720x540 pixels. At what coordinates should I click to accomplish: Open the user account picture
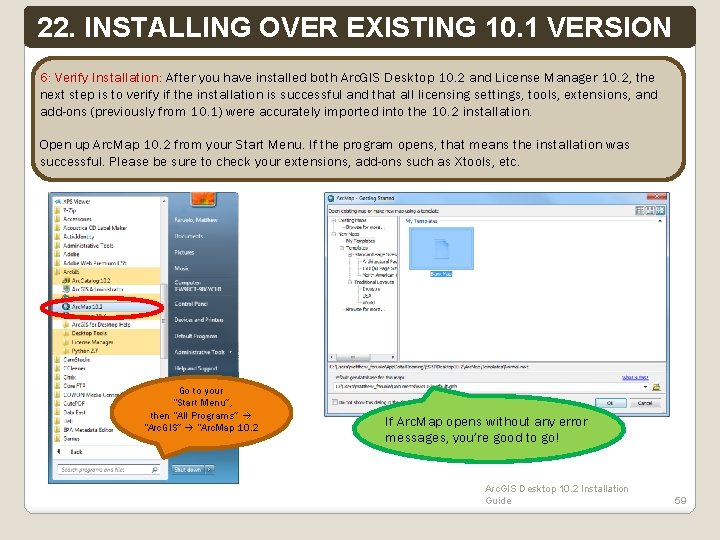203,199
